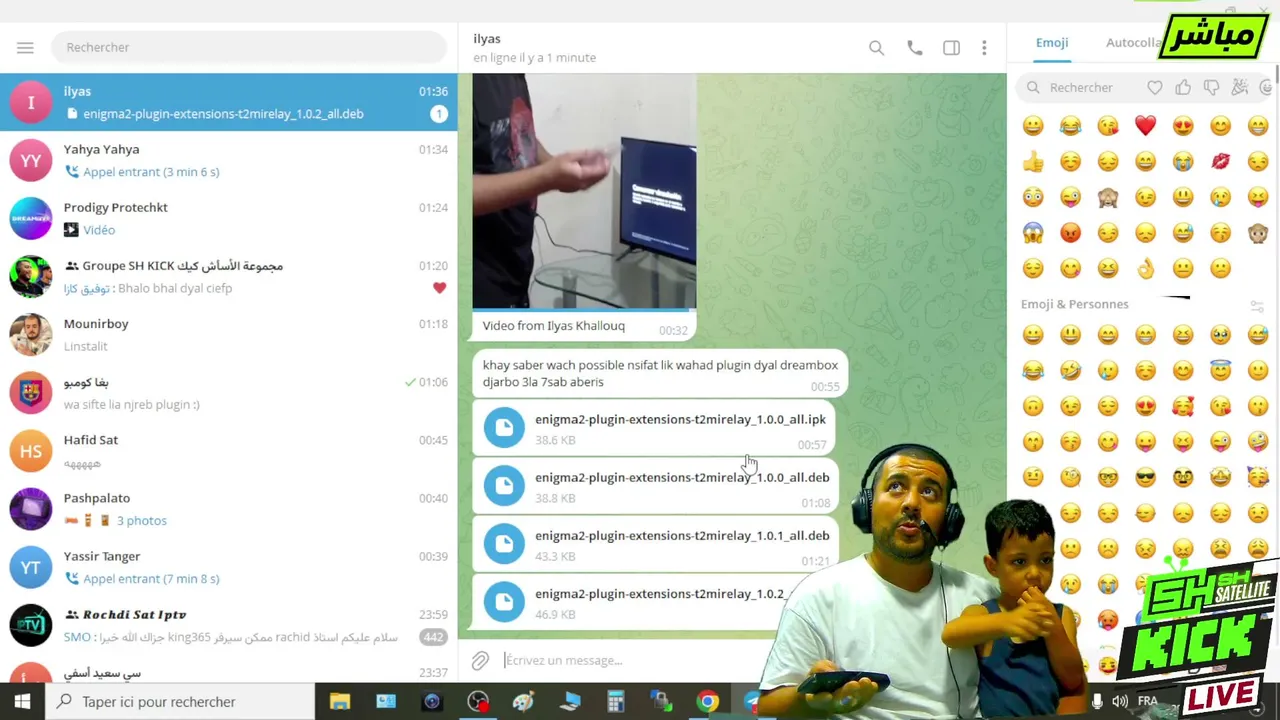Open the Telegram hamburger main menu
1280x720 pixels.
[x=25, y=47]
